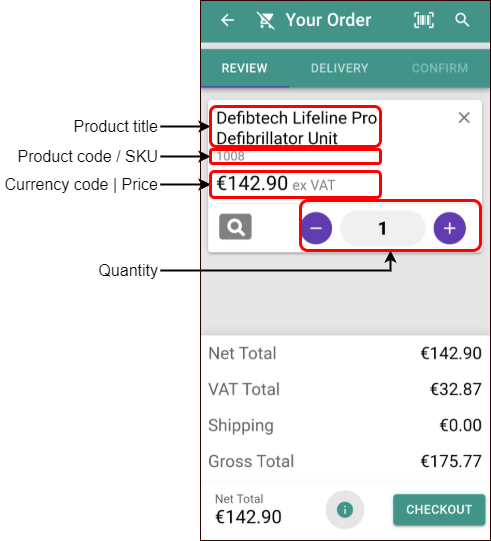The width and height of the screenshot is (491, 541).
Task: Switch to the Confirm tab
Action: click(x=440, y=68)
